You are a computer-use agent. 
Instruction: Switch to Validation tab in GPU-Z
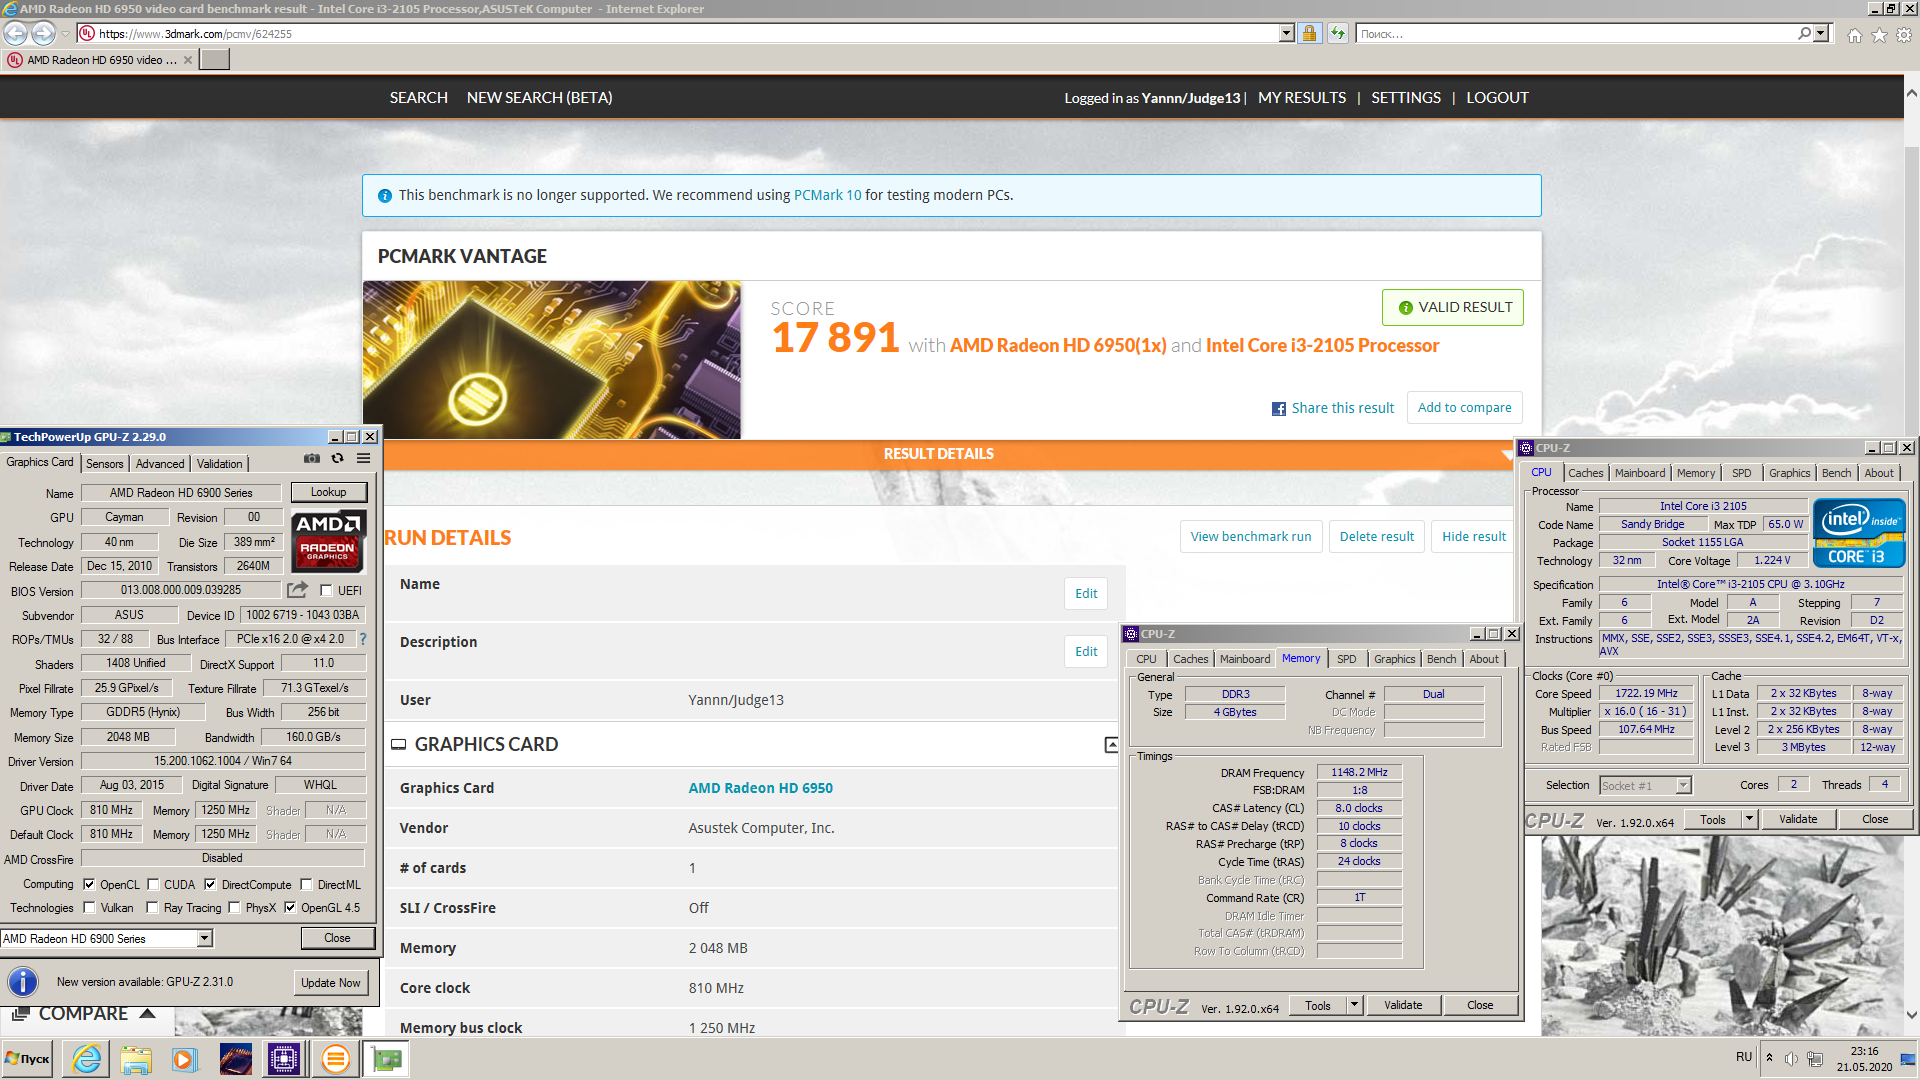pos(219,464)
